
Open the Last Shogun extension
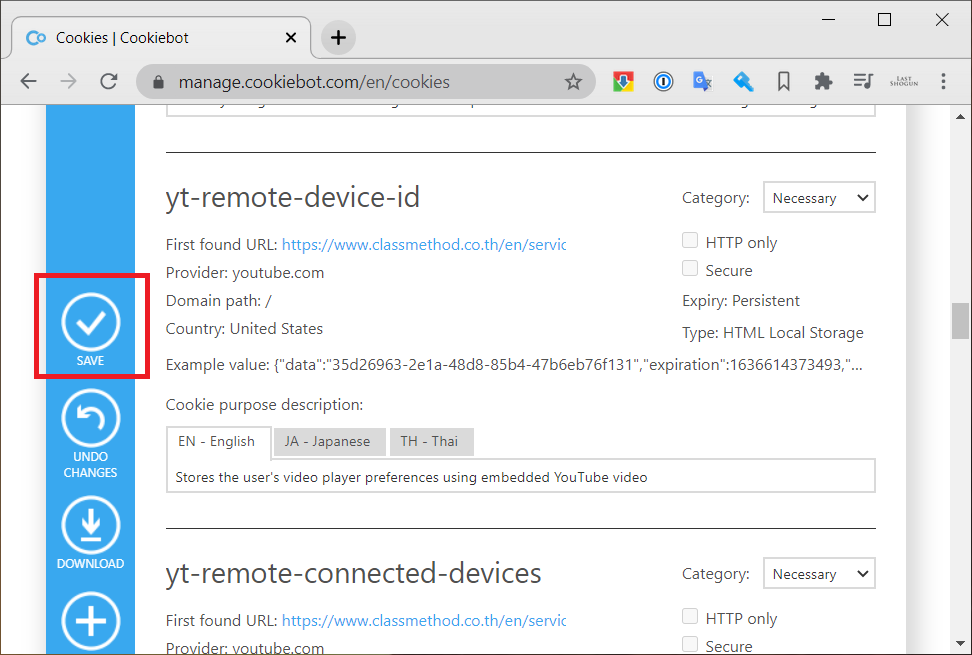(x=903, y=81)
